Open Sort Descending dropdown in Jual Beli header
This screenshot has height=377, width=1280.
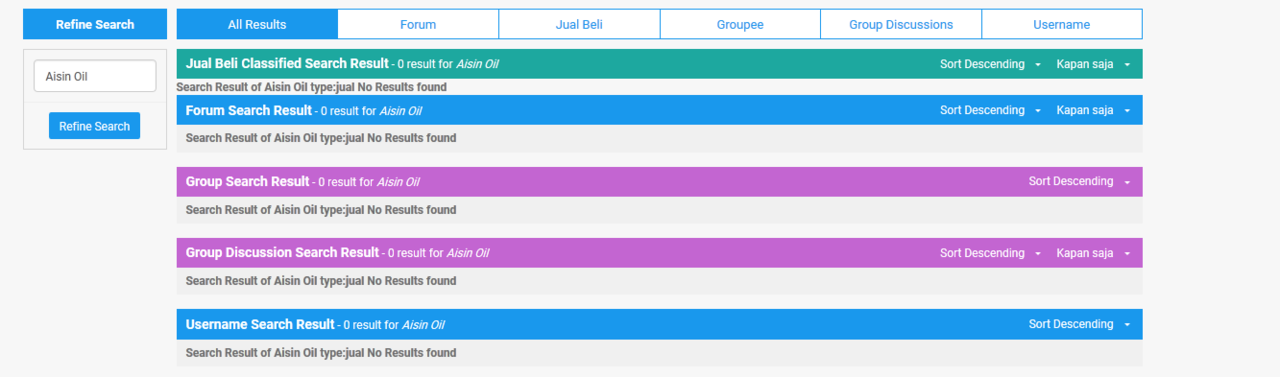coord(990,64)
